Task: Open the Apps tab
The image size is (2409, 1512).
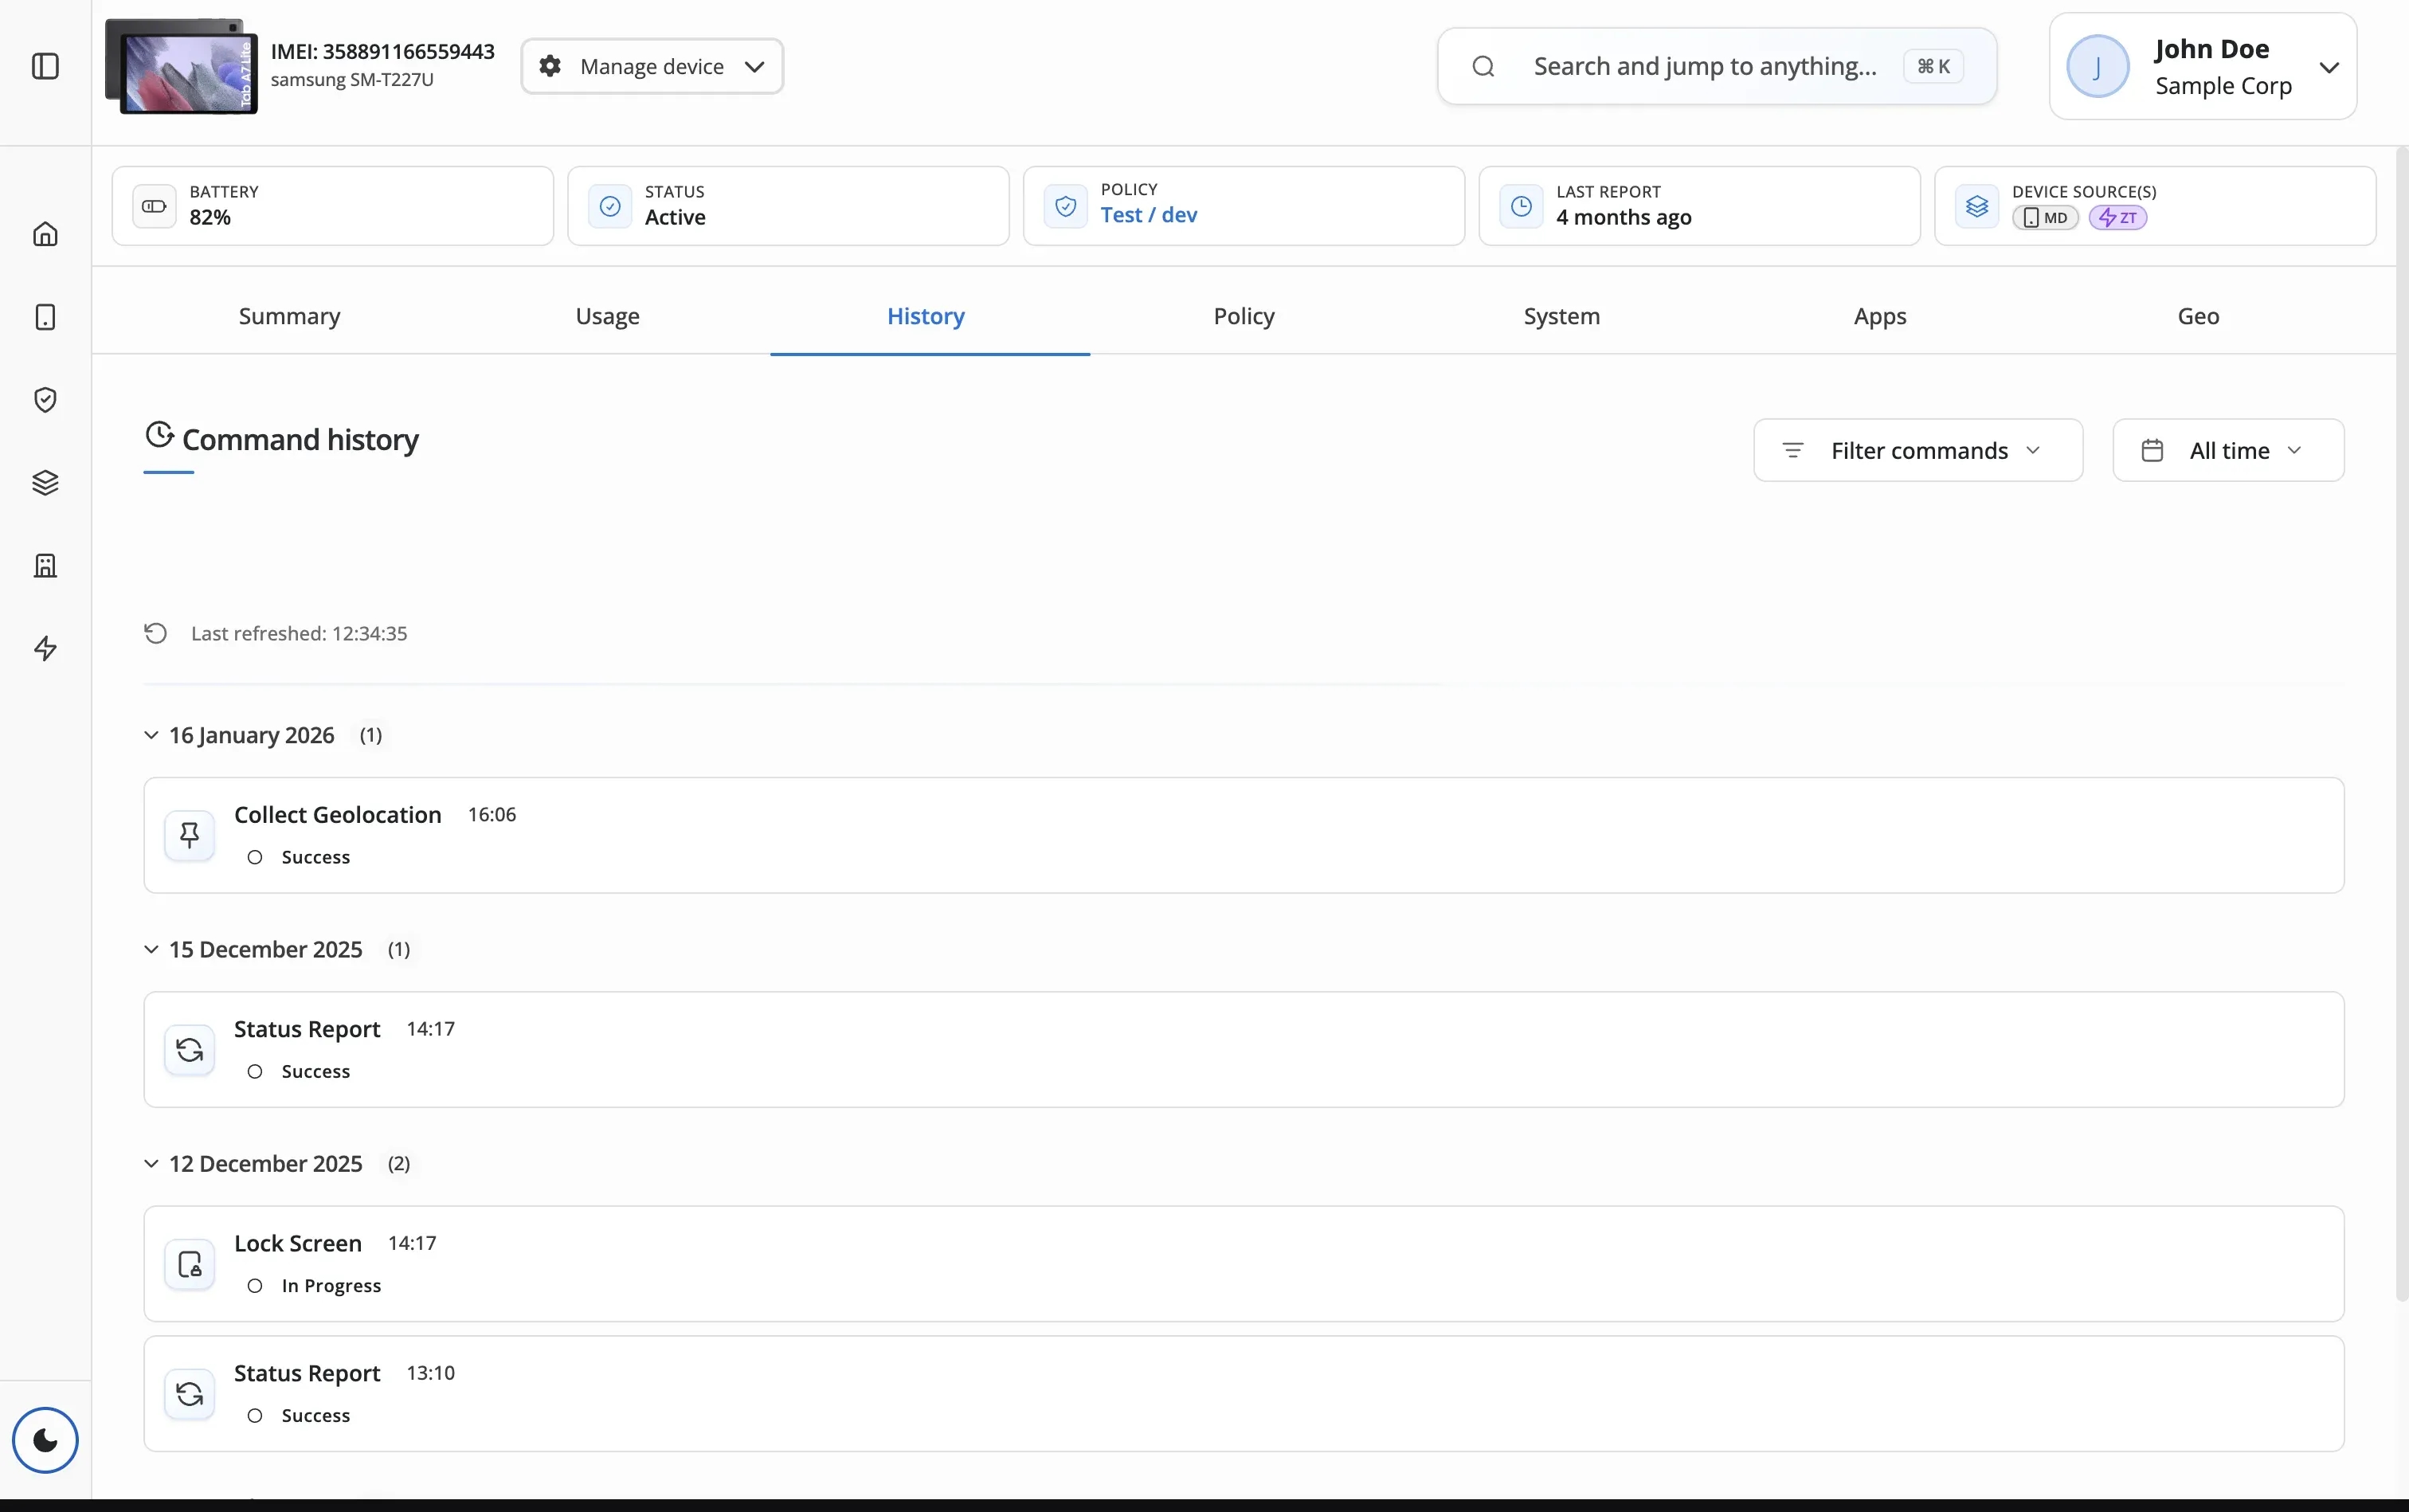Action: [1879, 316]
